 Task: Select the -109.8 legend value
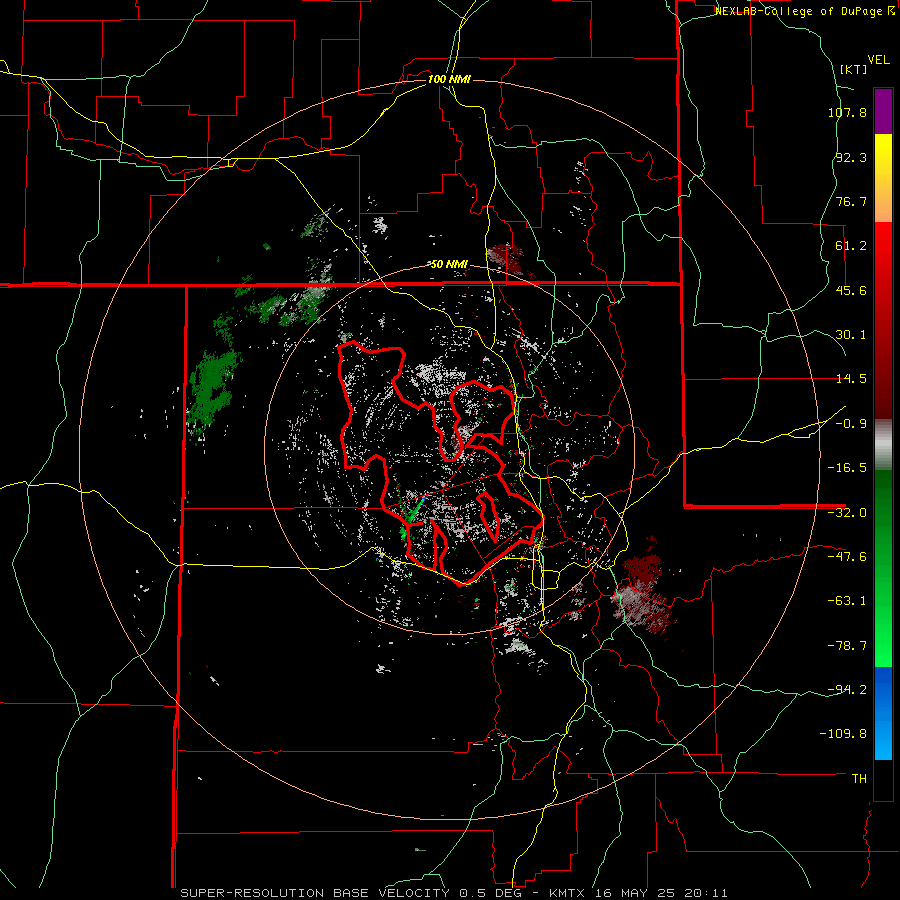click(844, 734)
